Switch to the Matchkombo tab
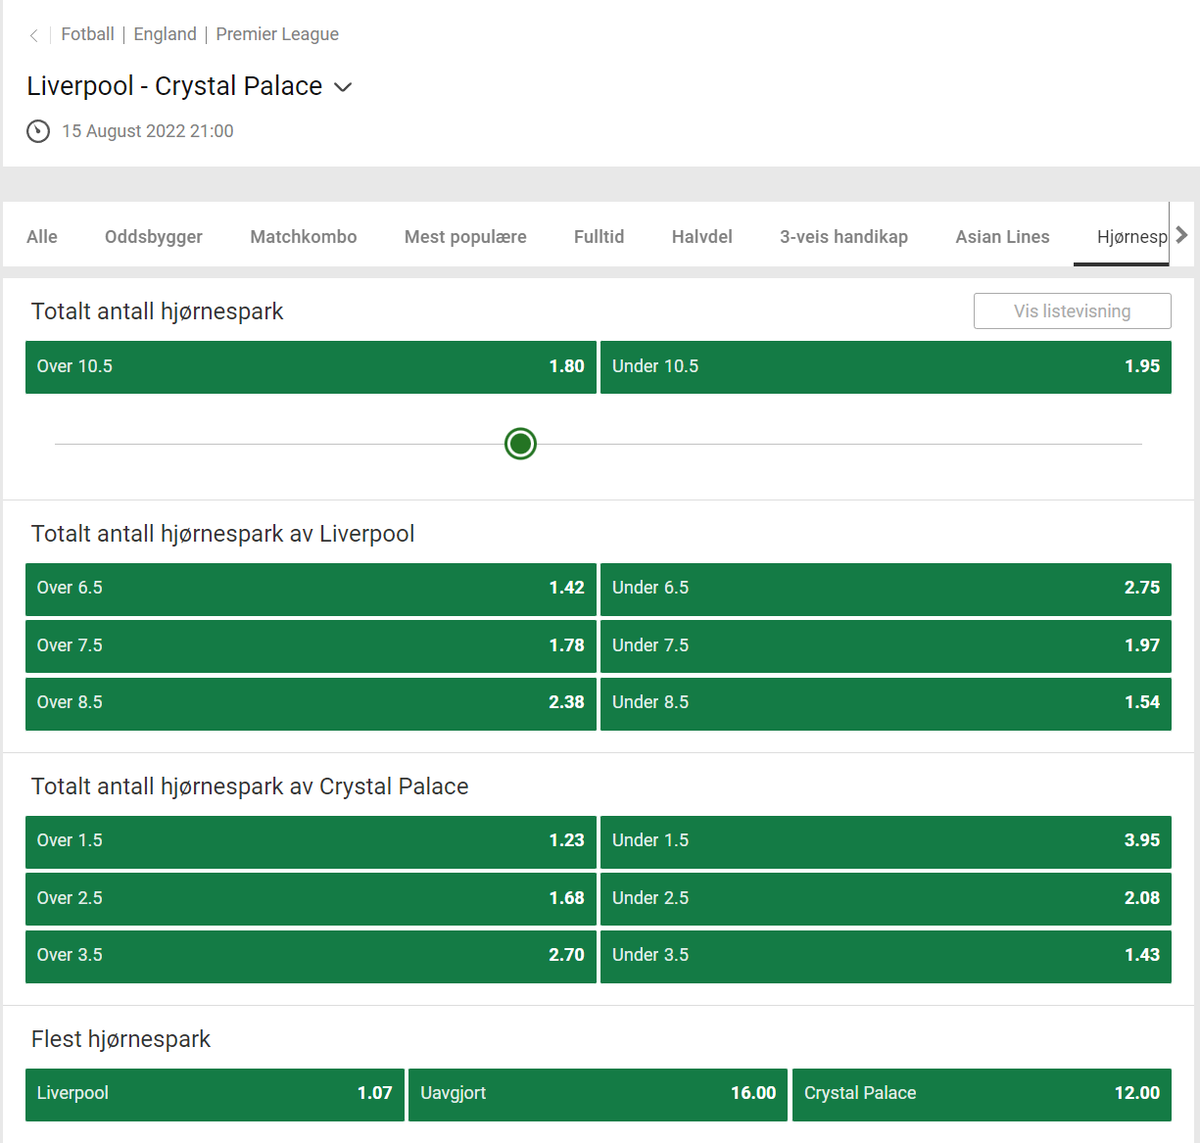 304,237
